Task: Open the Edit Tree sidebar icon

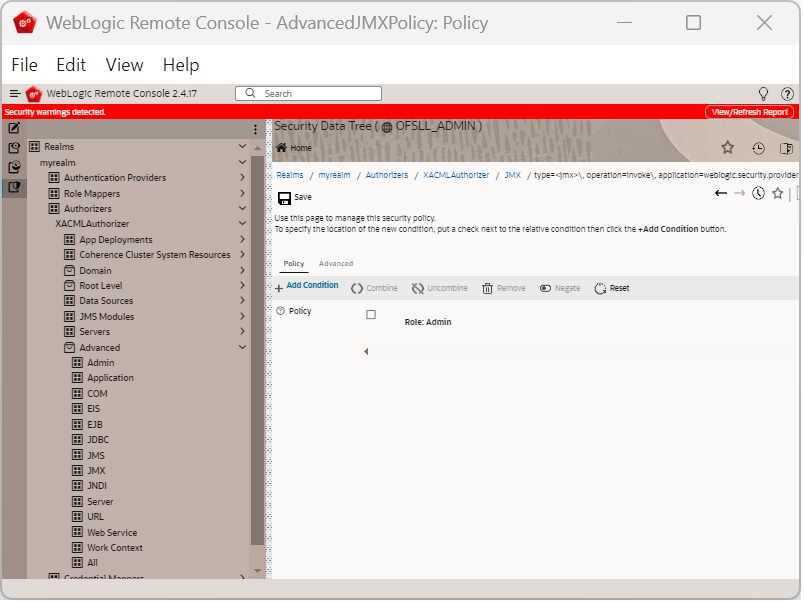Action: (14, 128)
